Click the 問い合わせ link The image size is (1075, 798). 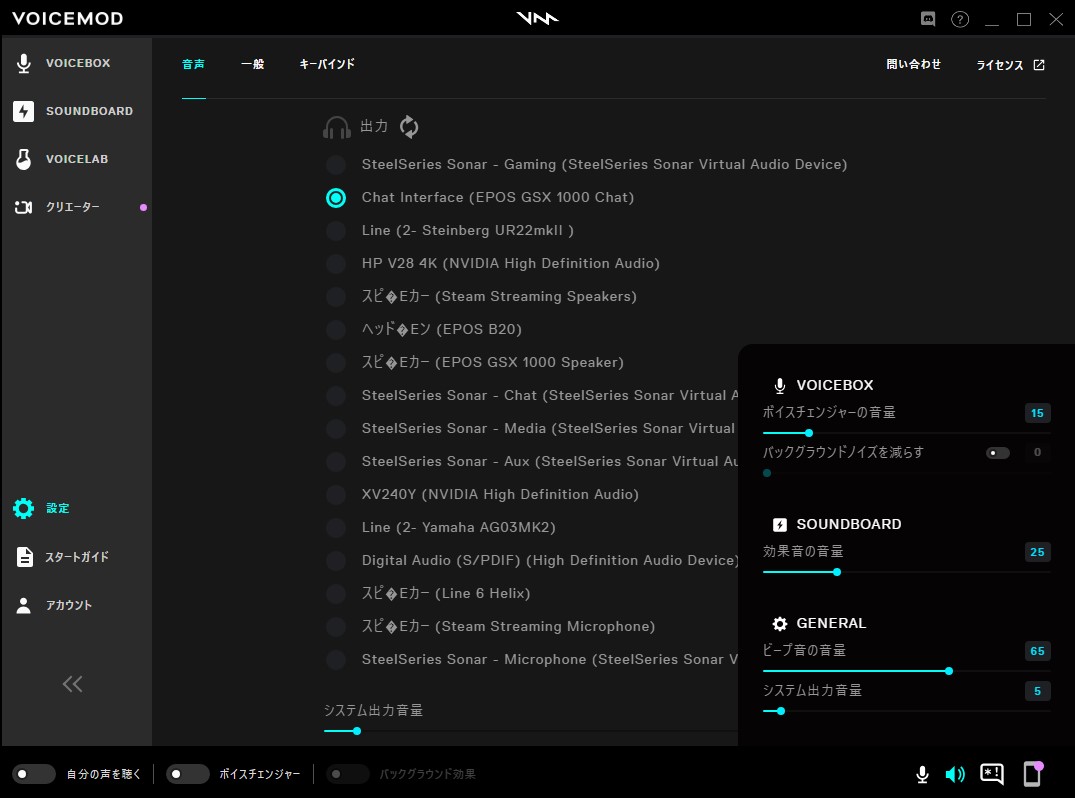[913, 64]
